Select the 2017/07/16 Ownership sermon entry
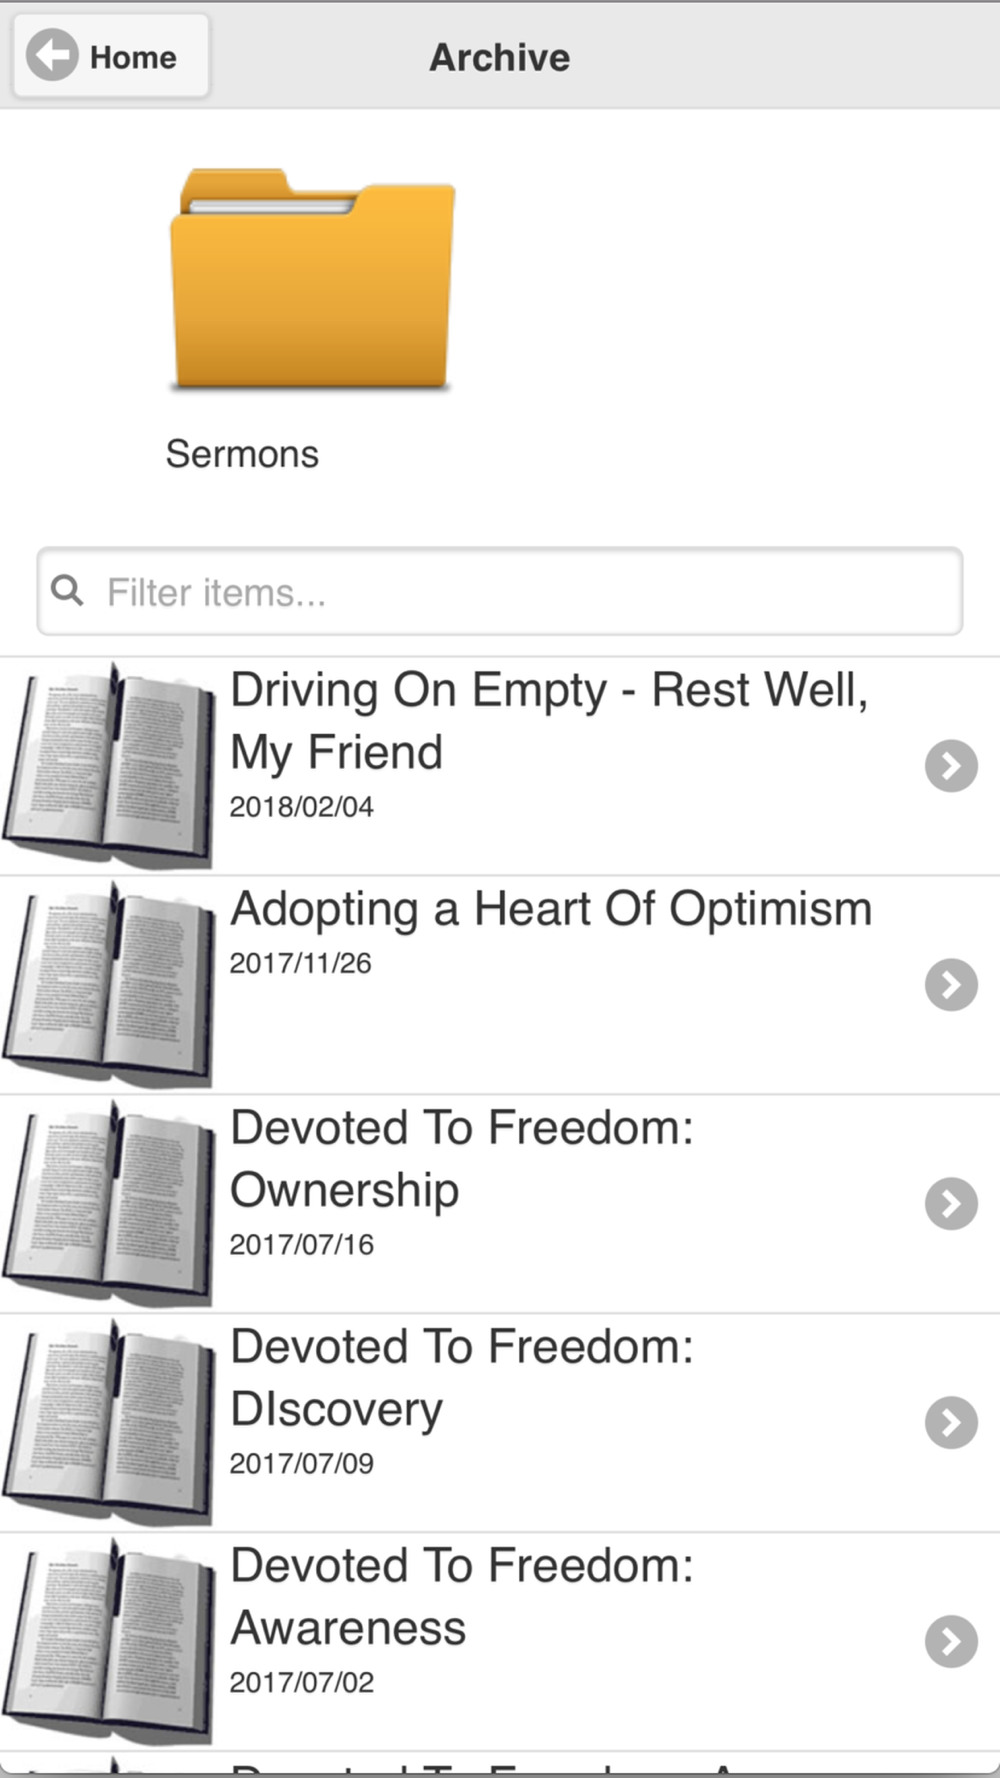Screen dimensions: 1000x1778 click(x=500, y=1204)
